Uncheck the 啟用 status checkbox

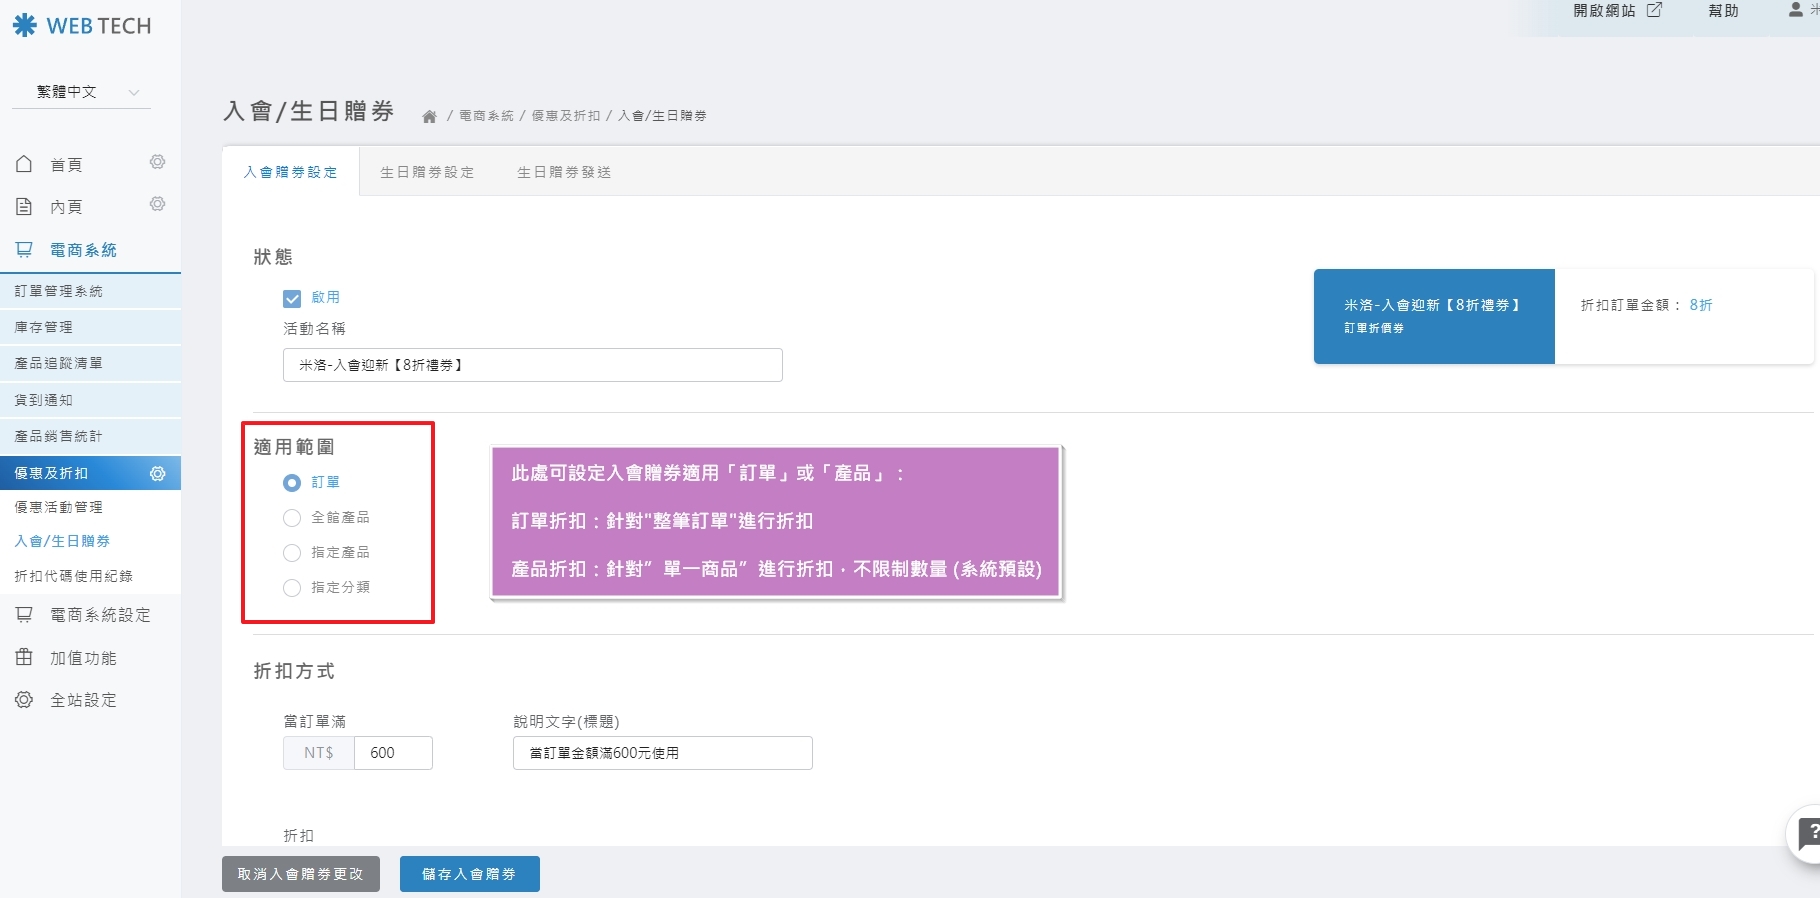point(292,298)
